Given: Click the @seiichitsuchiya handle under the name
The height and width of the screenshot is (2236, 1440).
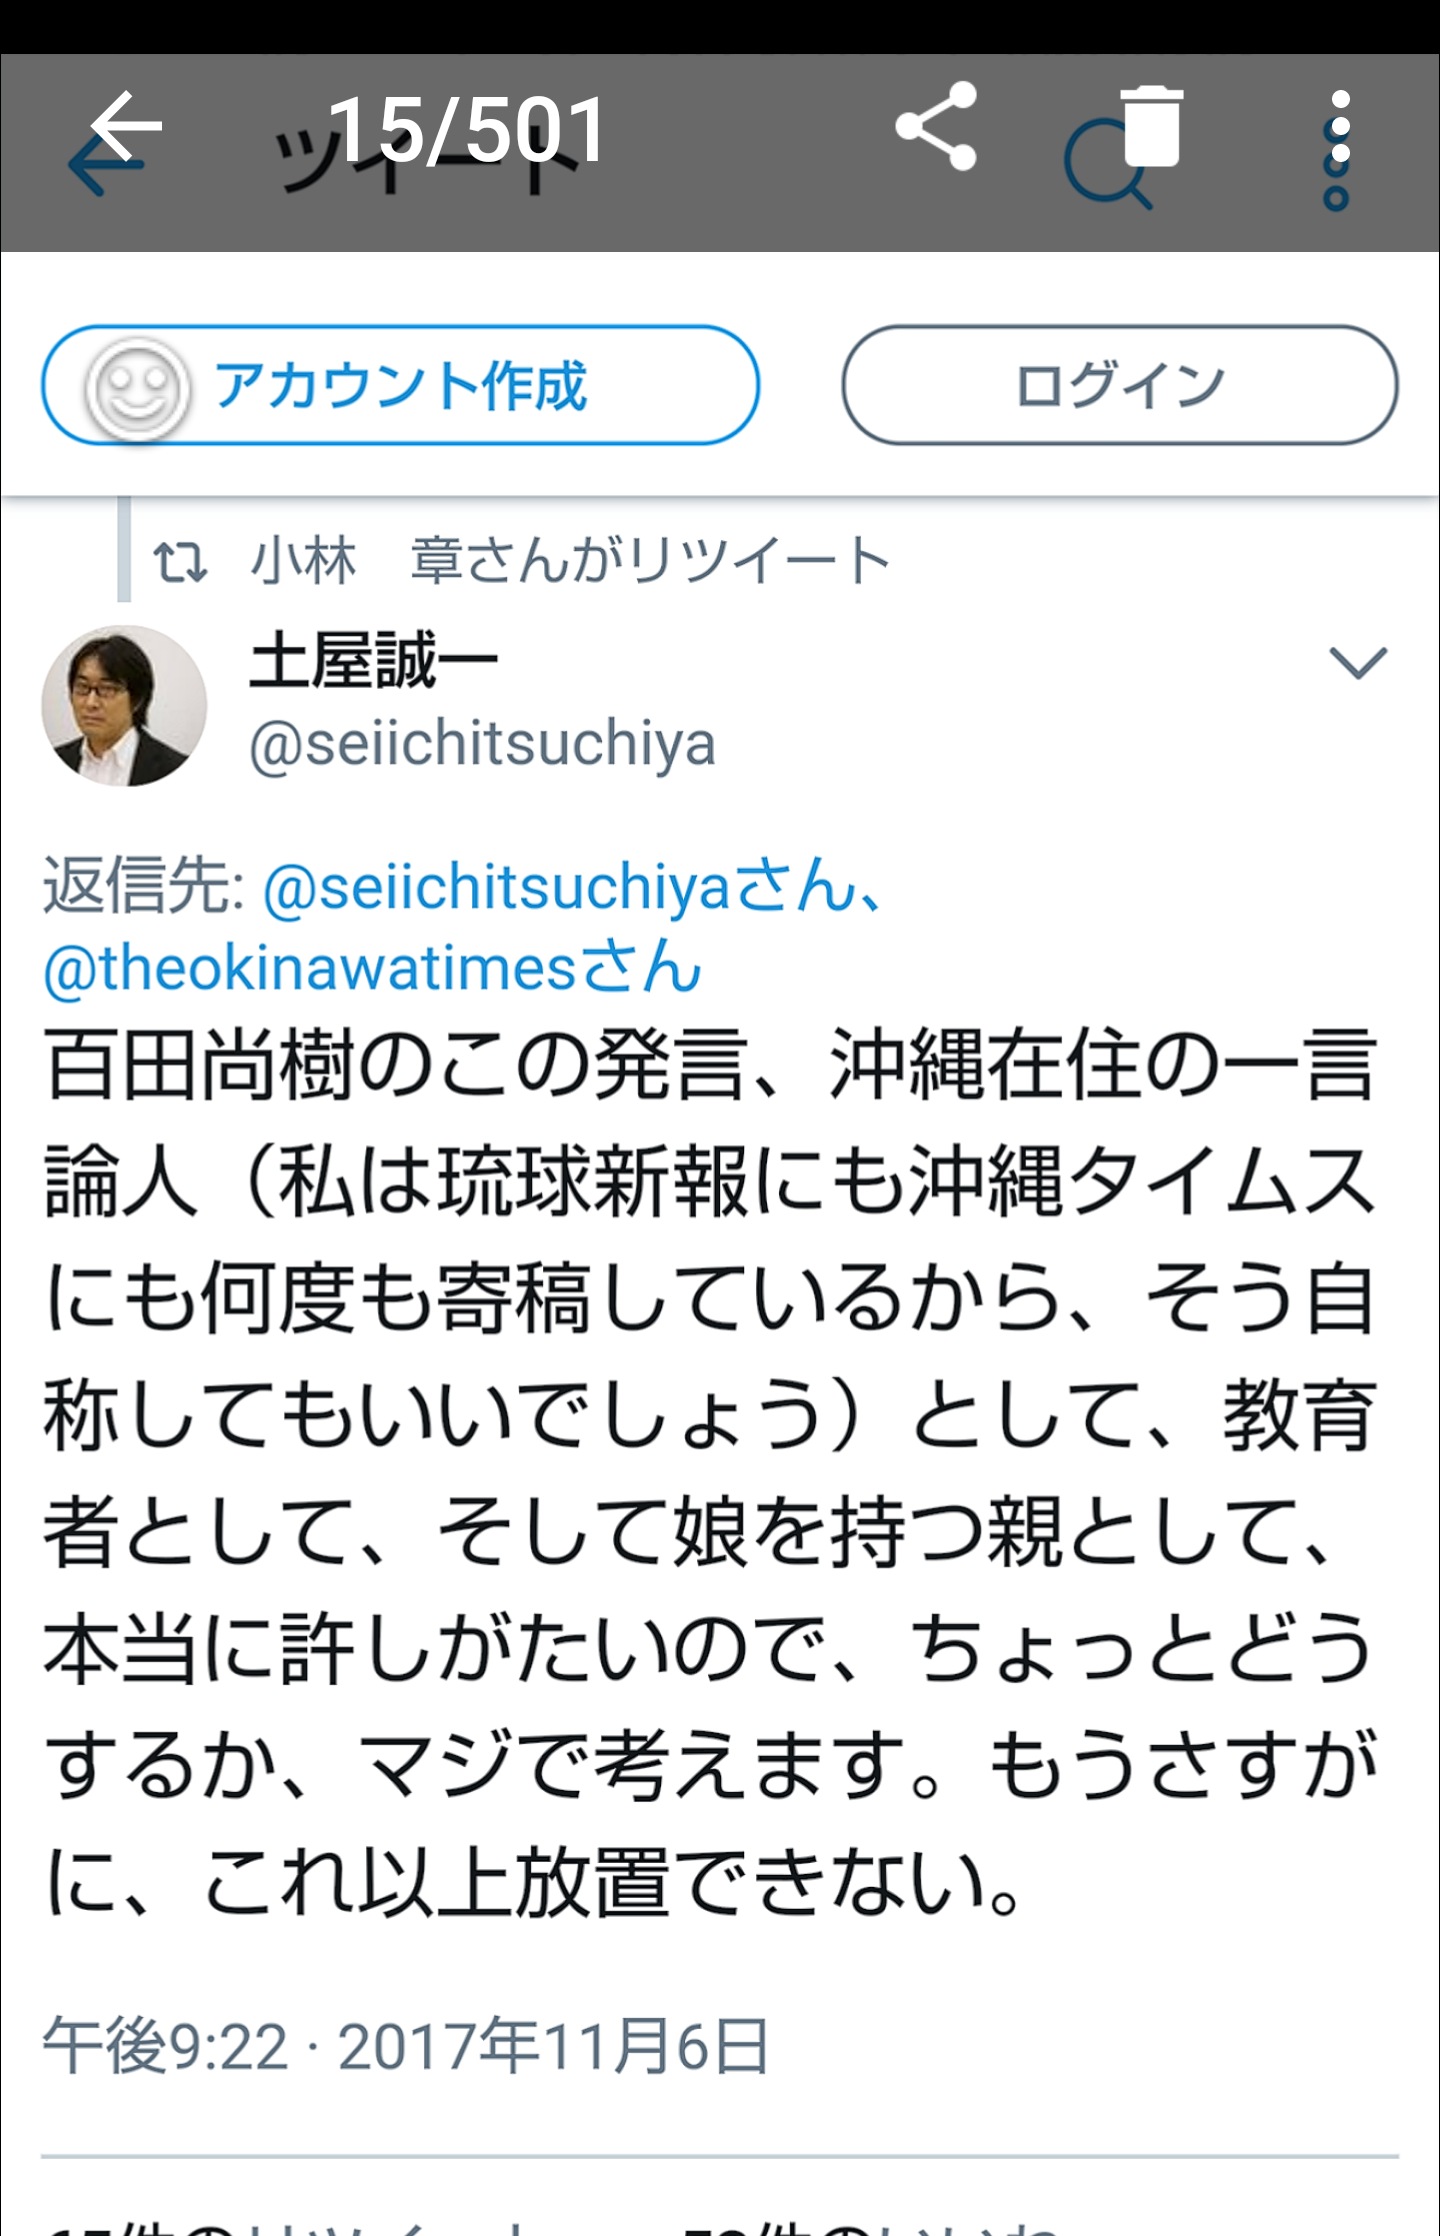Looking at the screenshot, I should click(x=482, y=744).
